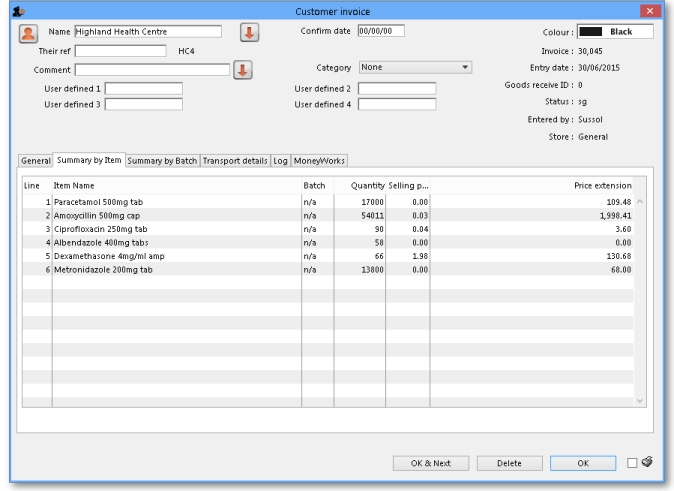Tick the print checkbox next to printer
The width and height of the screenshot is (674, 491).
pos(632,463)
